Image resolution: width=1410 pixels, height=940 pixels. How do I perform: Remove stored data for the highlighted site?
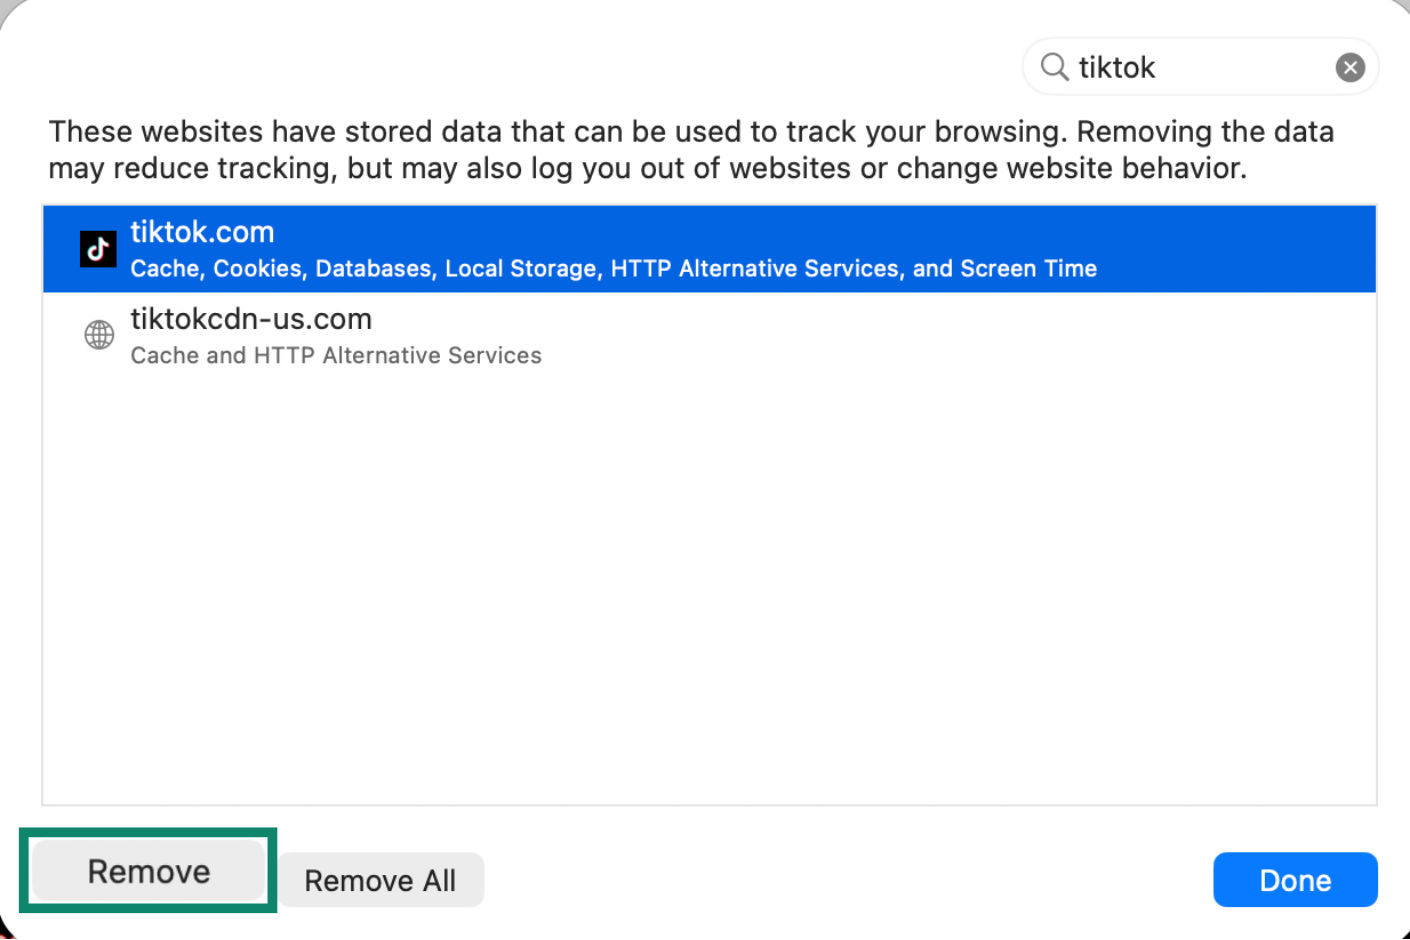click(x=148, y=870)
